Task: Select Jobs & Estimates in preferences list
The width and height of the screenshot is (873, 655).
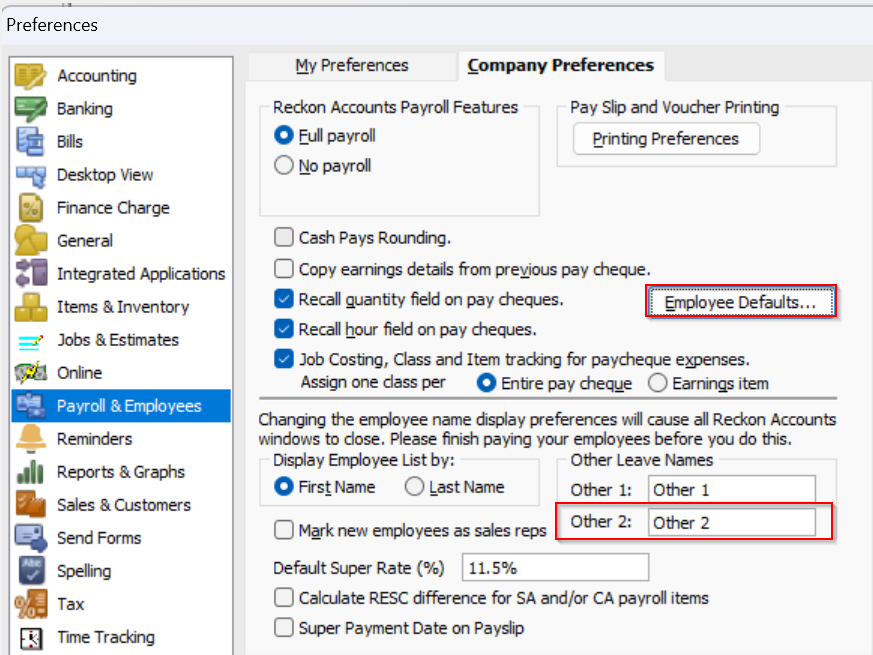Action: tap(118, 340)
